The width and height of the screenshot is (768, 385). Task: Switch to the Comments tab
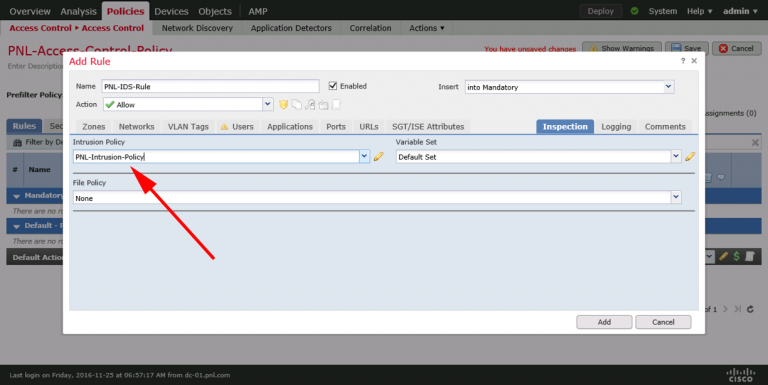tap(665, 126)
